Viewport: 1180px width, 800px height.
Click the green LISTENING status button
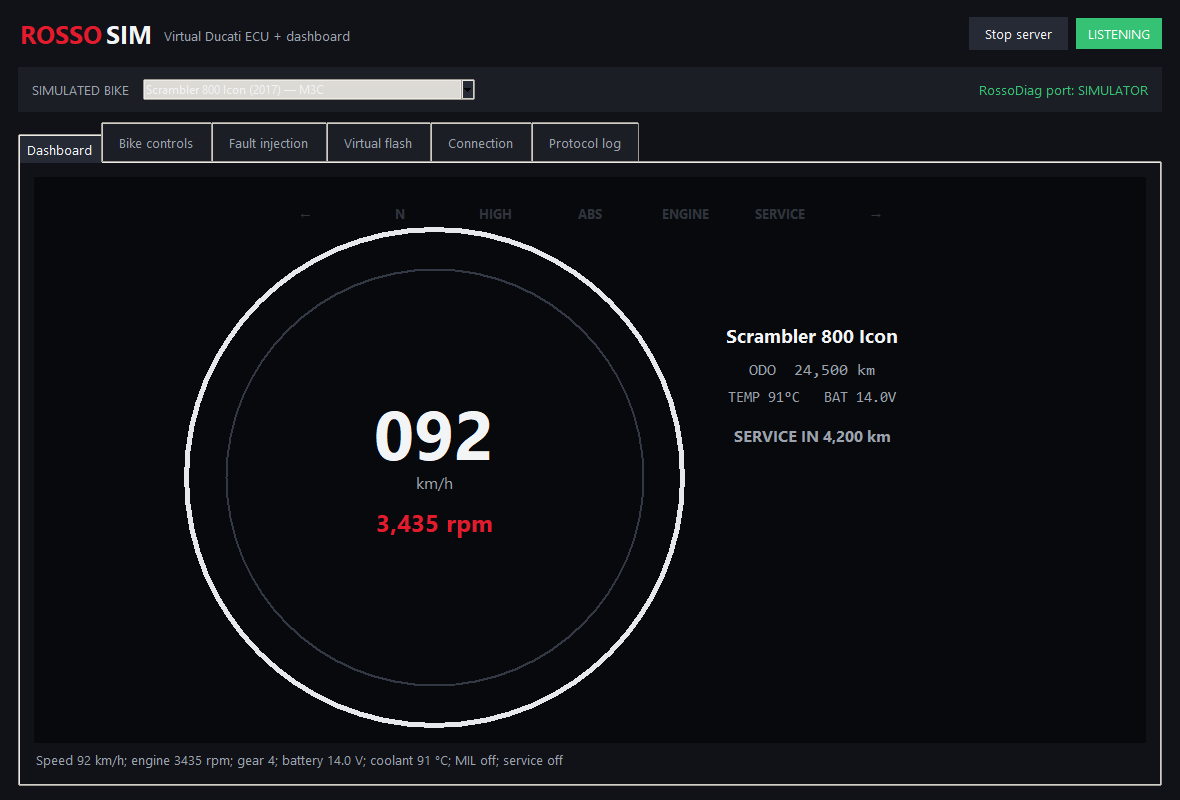1118,34
